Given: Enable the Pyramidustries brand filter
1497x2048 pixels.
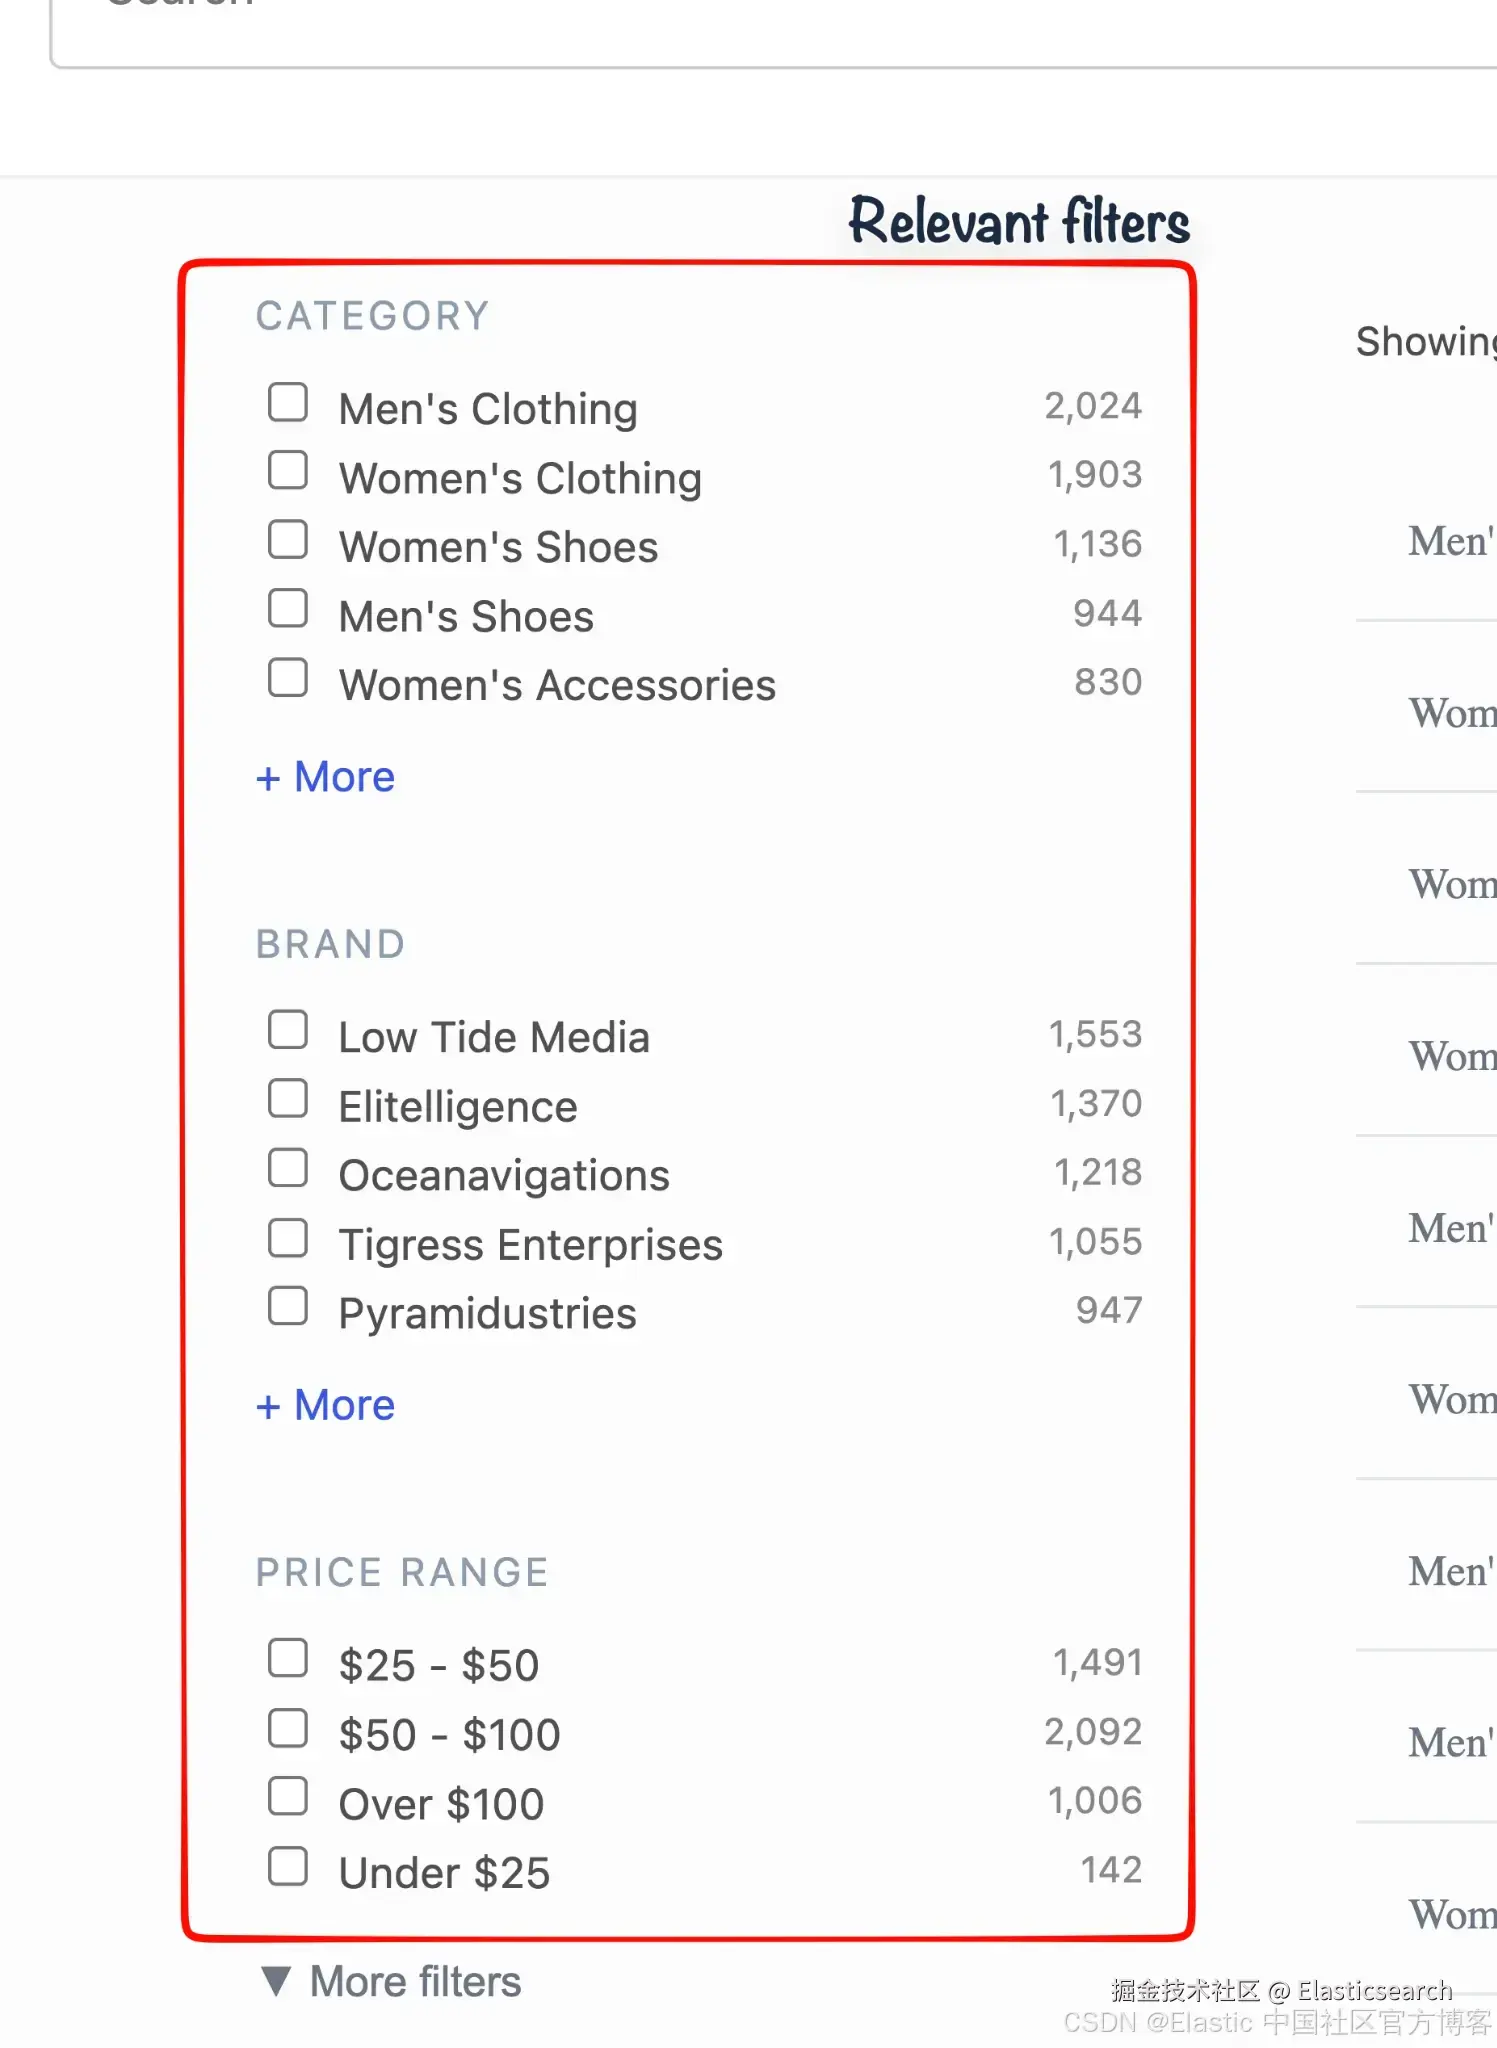Looking at the screenshot, I should click(288, 1306).
